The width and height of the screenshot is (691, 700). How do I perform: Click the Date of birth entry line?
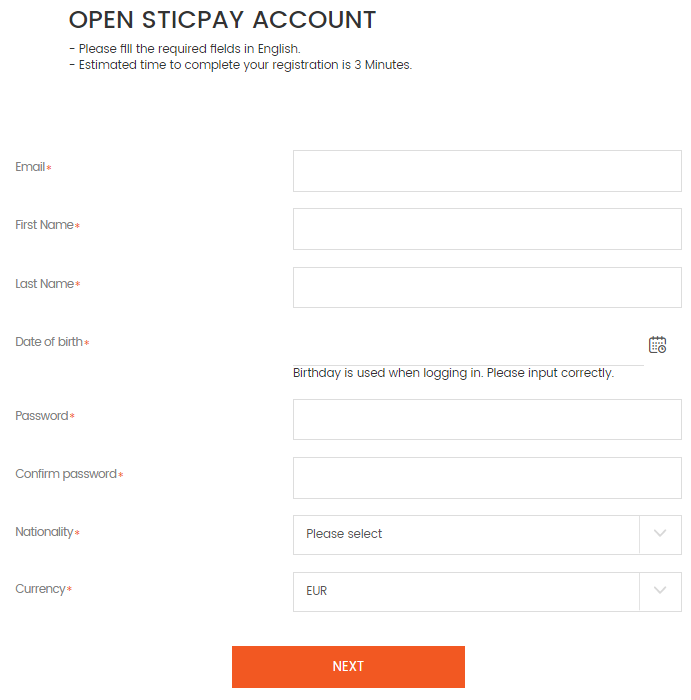click(468, 346)
